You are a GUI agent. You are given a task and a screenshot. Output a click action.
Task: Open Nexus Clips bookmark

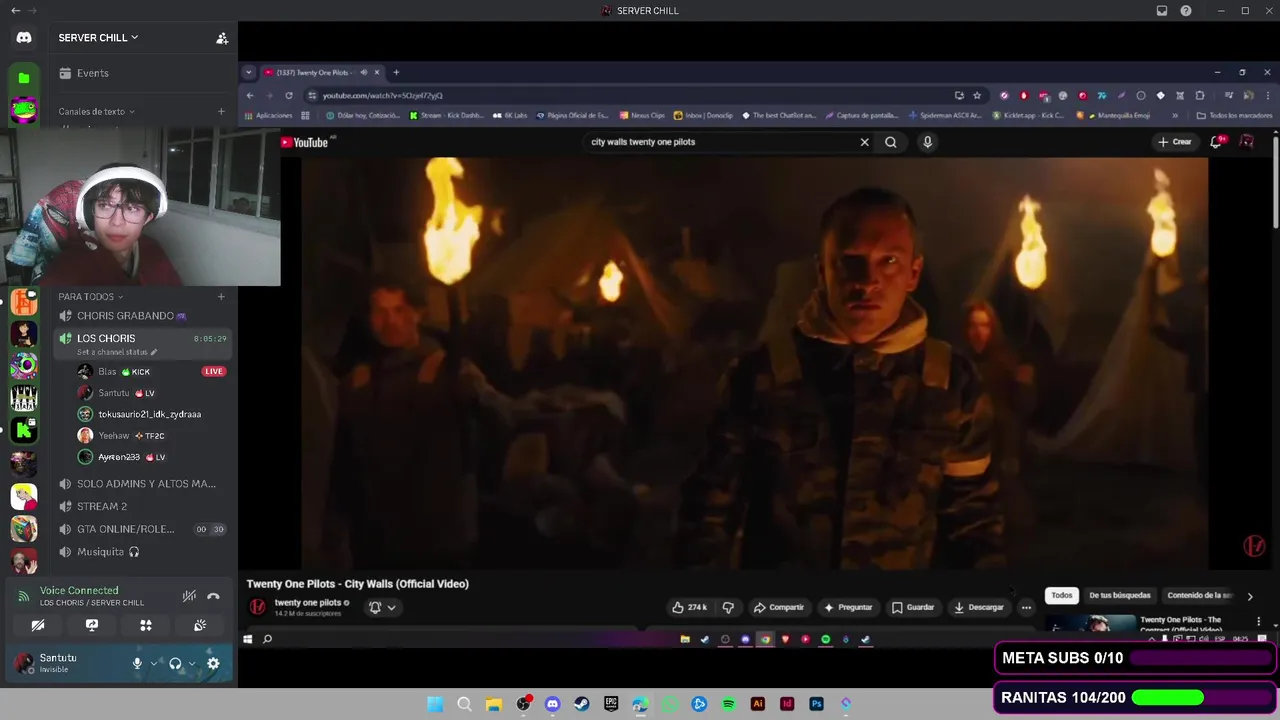pos(643,115)
